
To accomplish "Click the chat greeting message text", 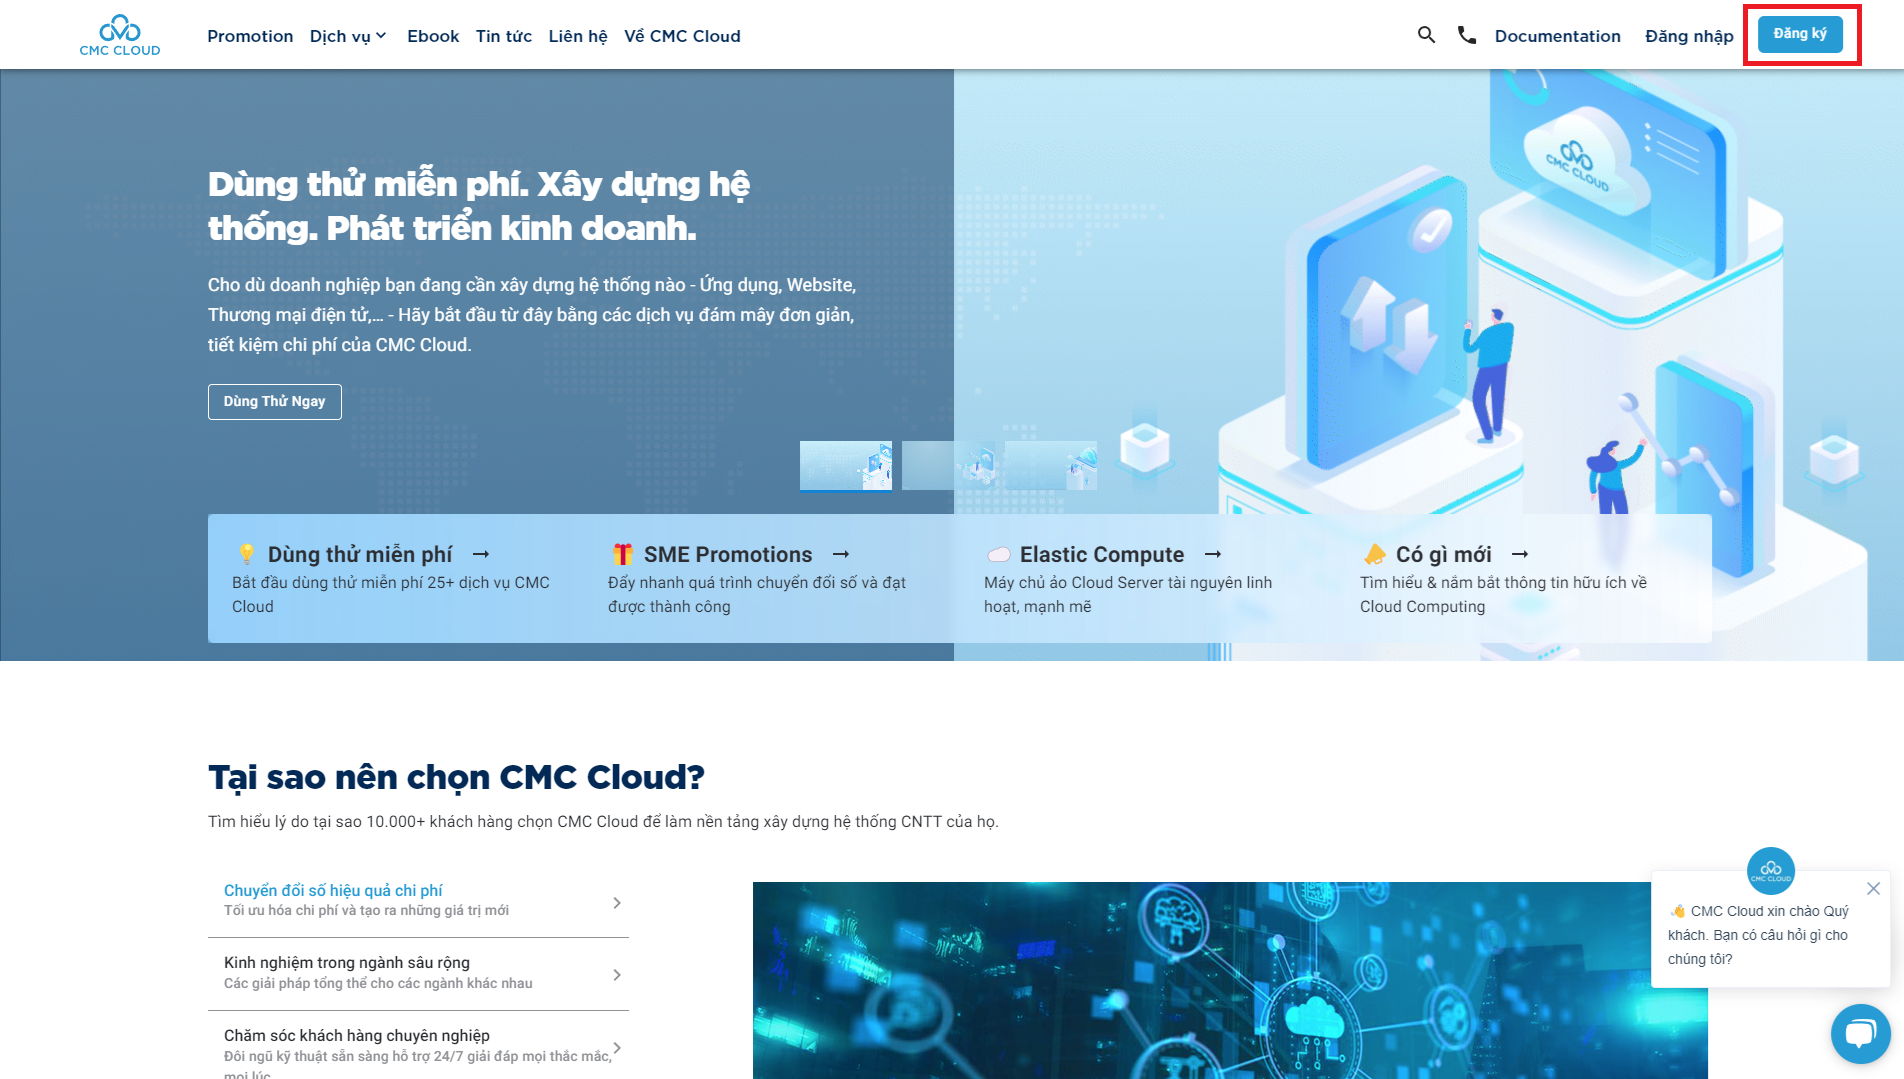I will pyautogui.click(x=1758, y=935).
